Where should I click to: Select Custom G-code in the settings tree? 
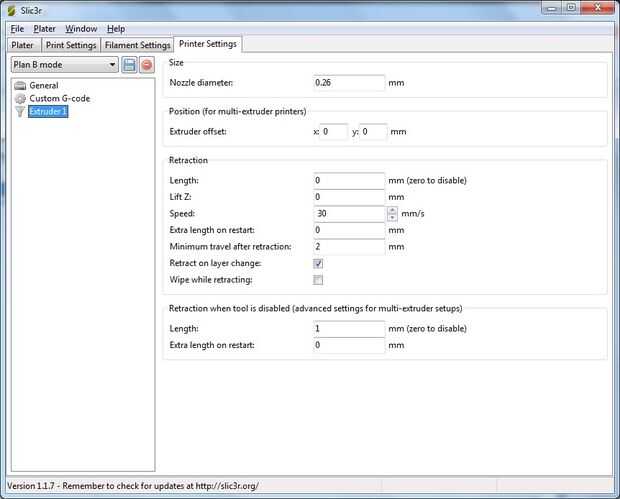click(x=60, y=98)
